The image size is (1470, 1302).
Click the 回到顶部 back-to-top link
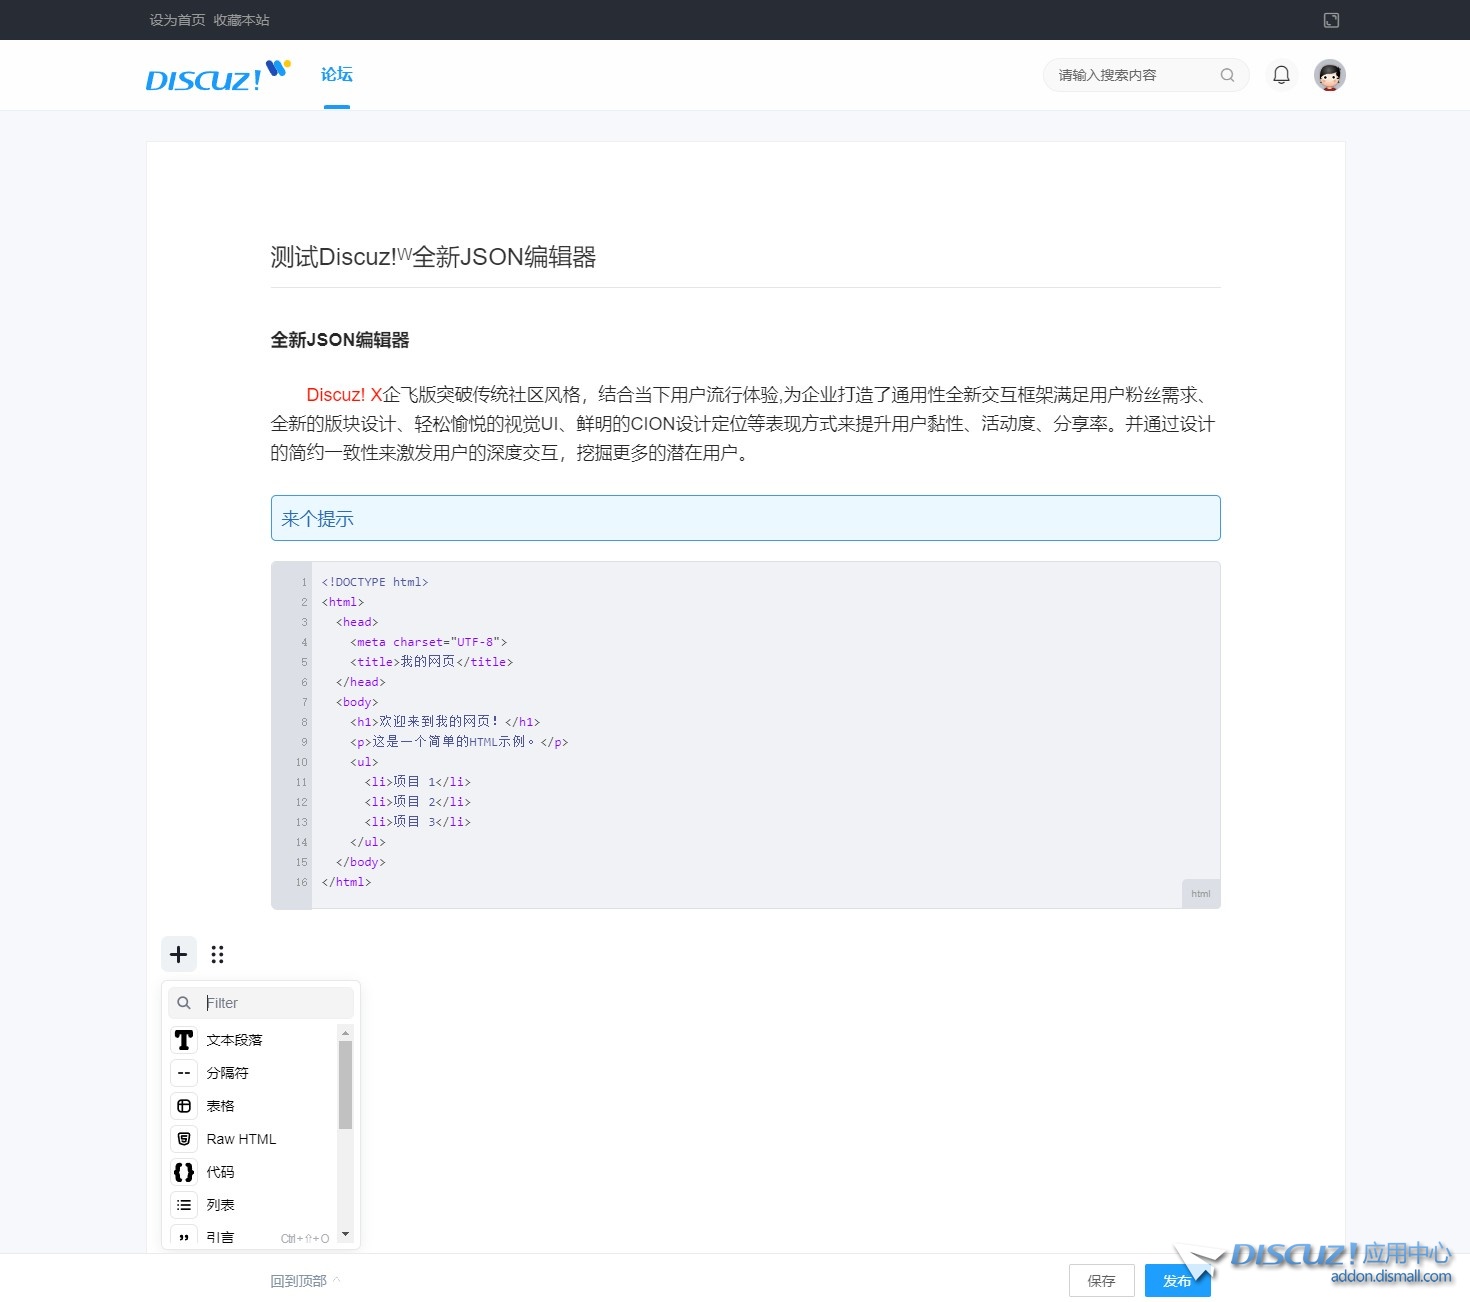point(299,1281)
